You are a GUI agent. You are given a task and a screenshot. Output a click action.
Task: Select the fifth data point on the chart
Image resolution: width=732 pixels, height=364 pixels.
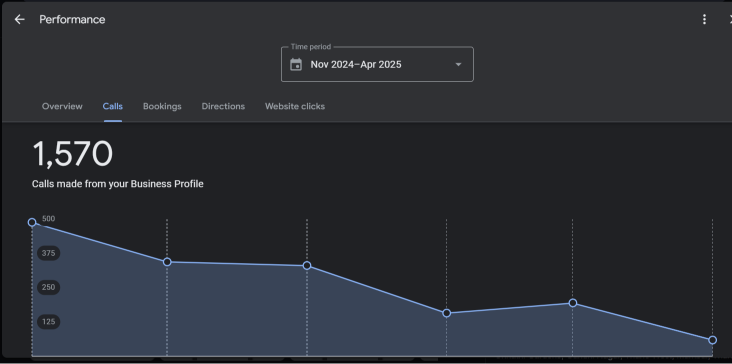(573, 303)
